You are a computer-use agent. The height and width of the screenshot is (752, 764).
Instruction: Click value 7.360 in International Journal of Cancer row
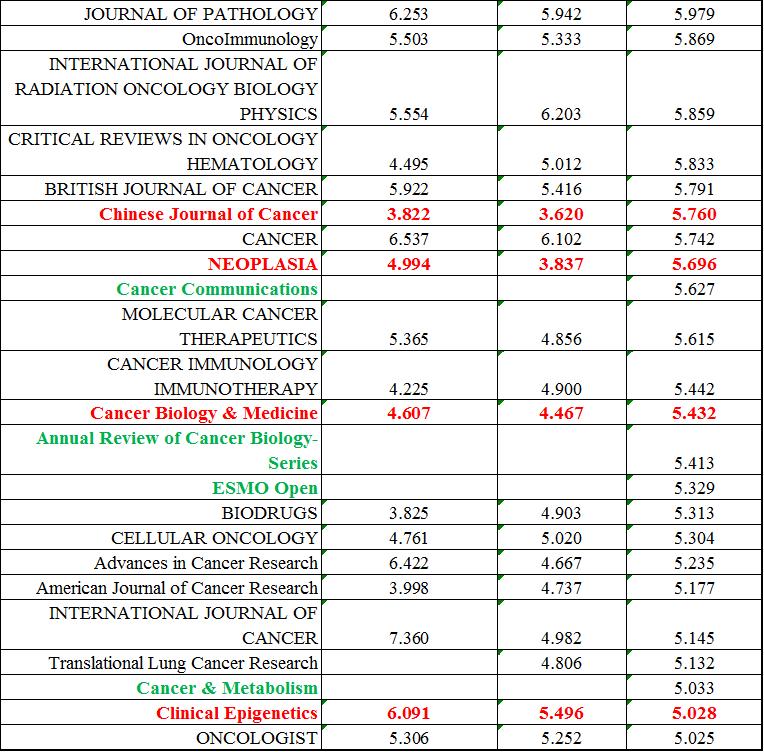[x=408, y=637]
